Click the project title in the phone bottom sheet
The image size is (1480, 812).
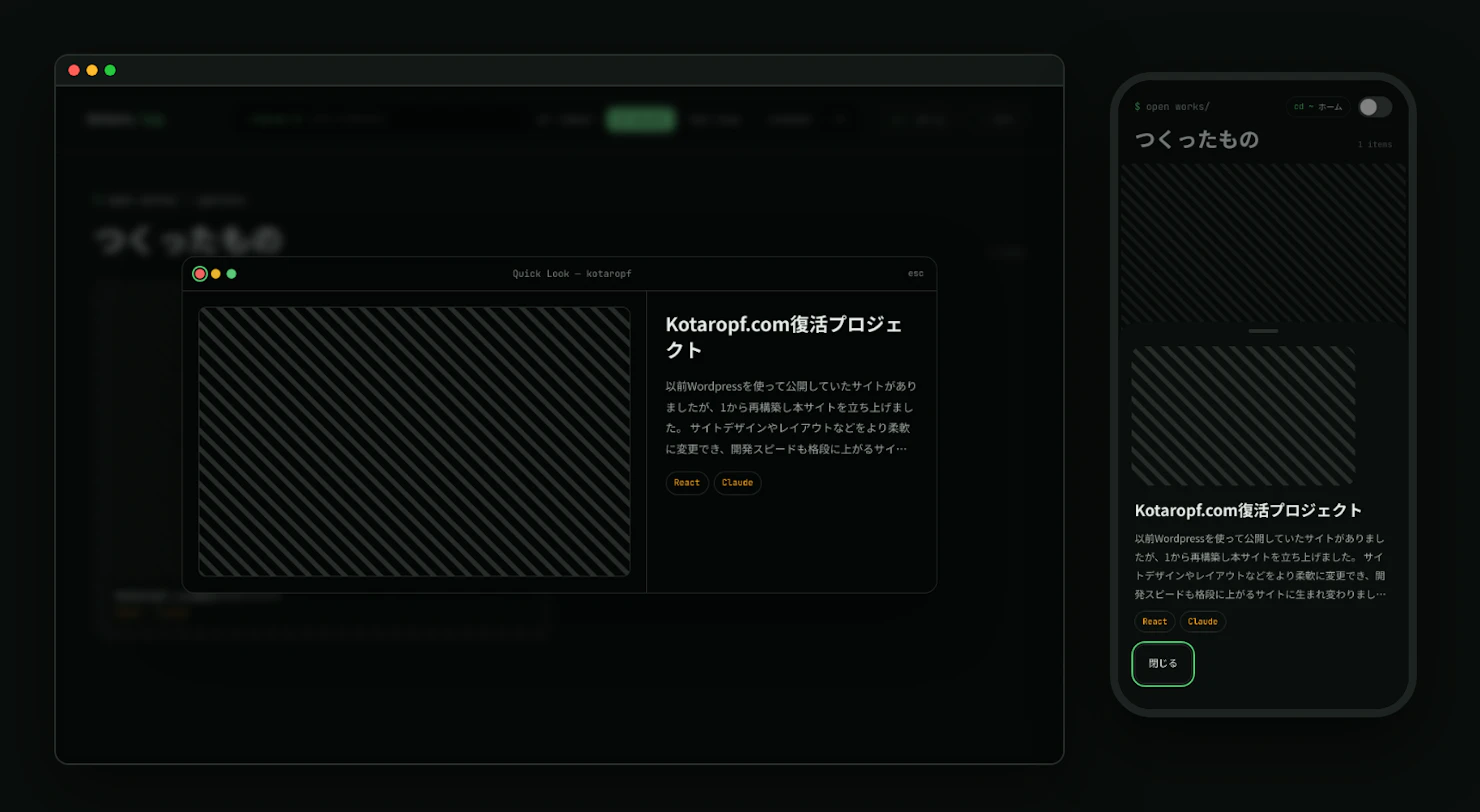point(1248,510)
